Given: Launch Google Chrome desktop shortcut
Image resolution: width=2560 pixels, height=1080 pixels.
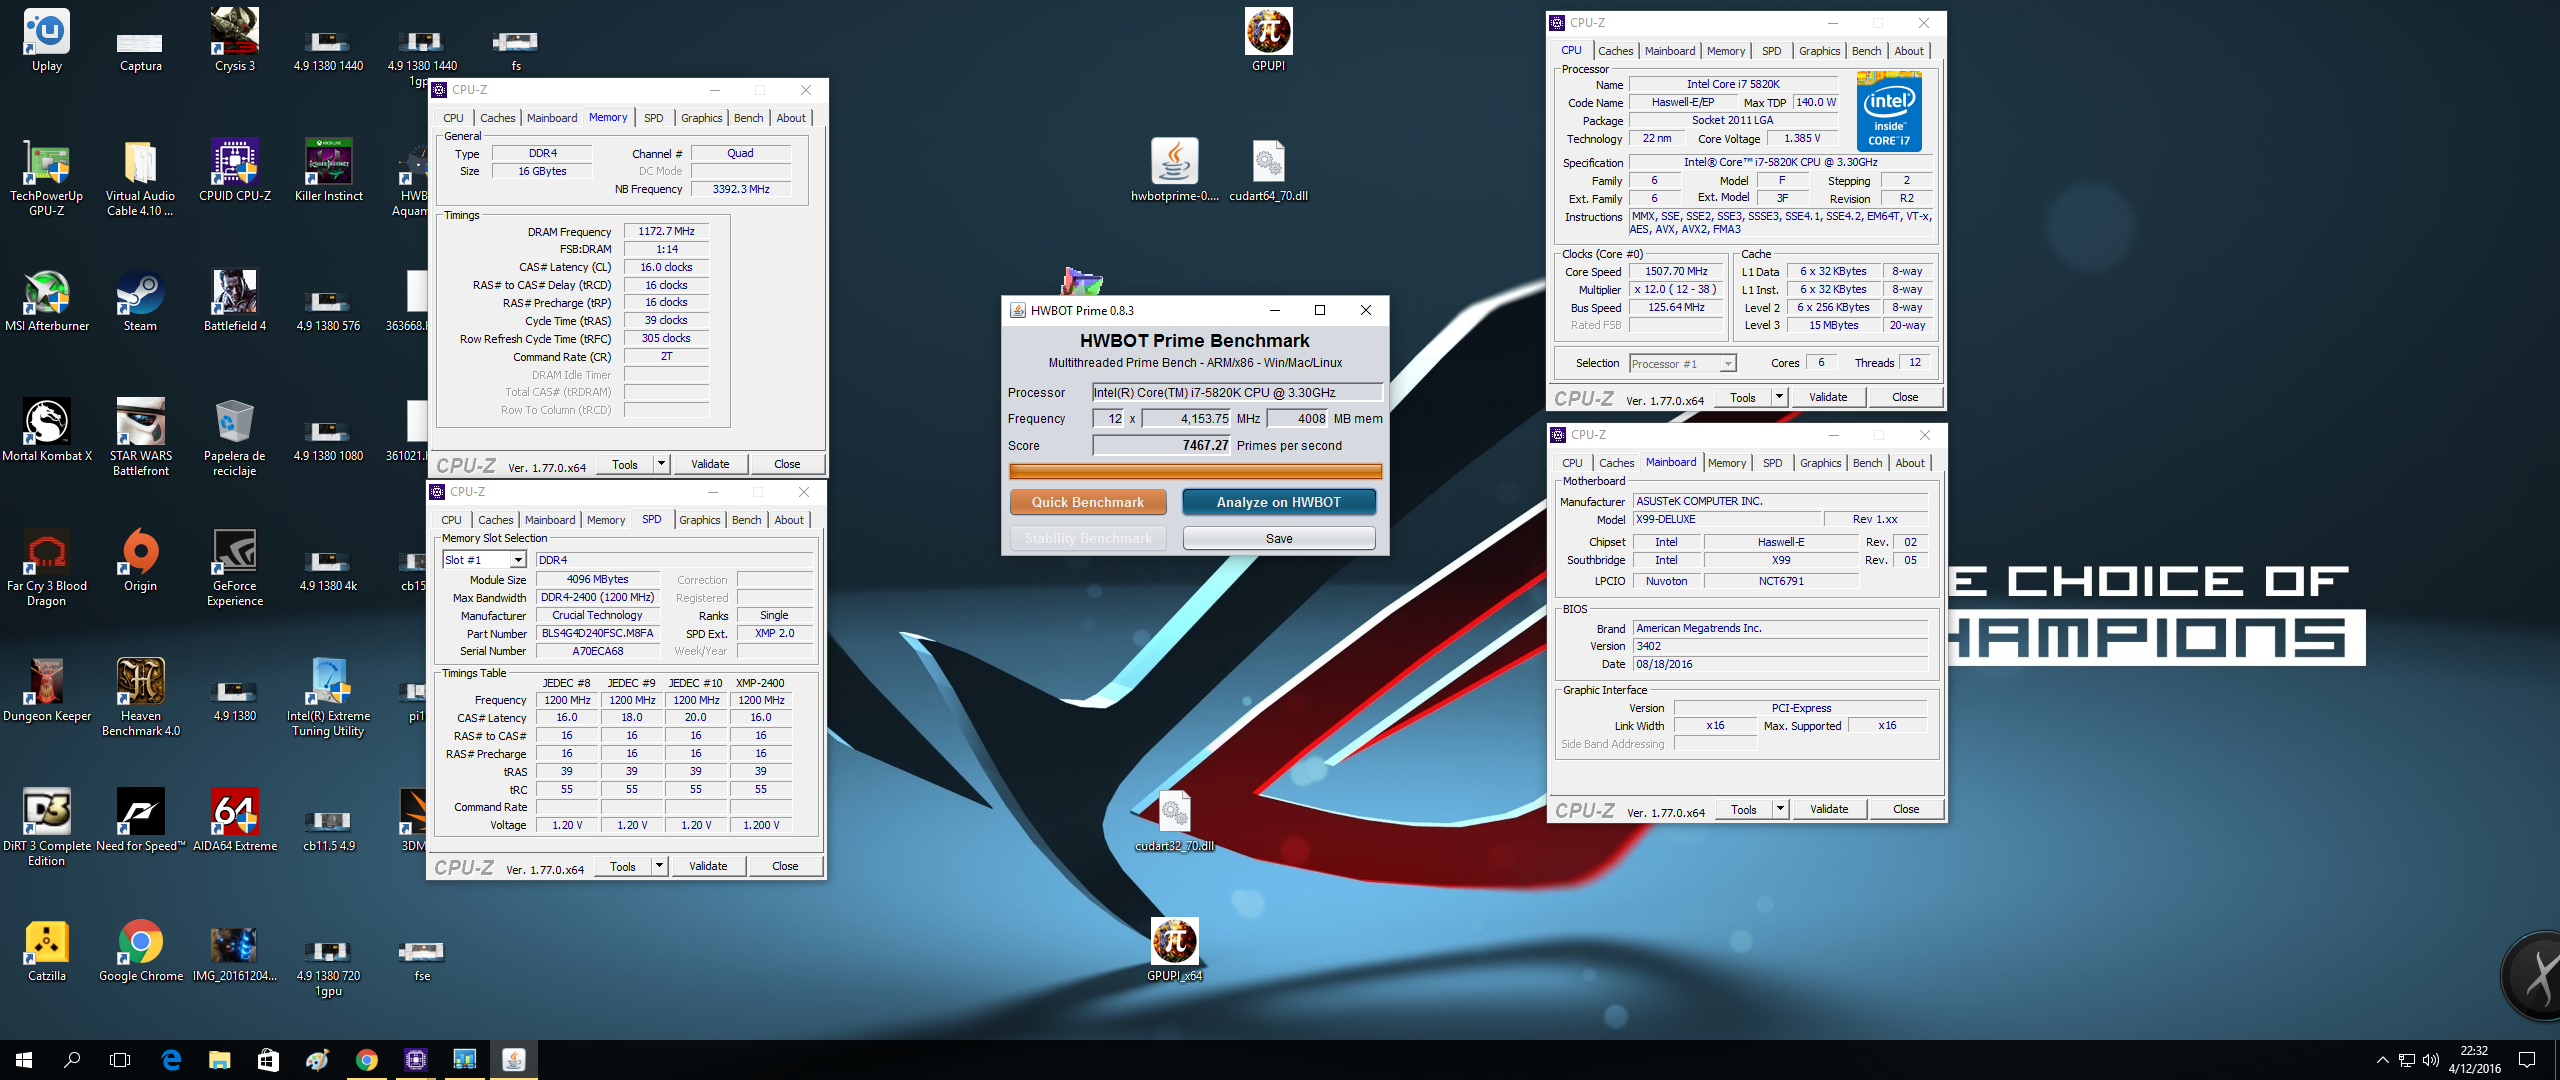Looking at the screenshot, I should click(140, 950).
